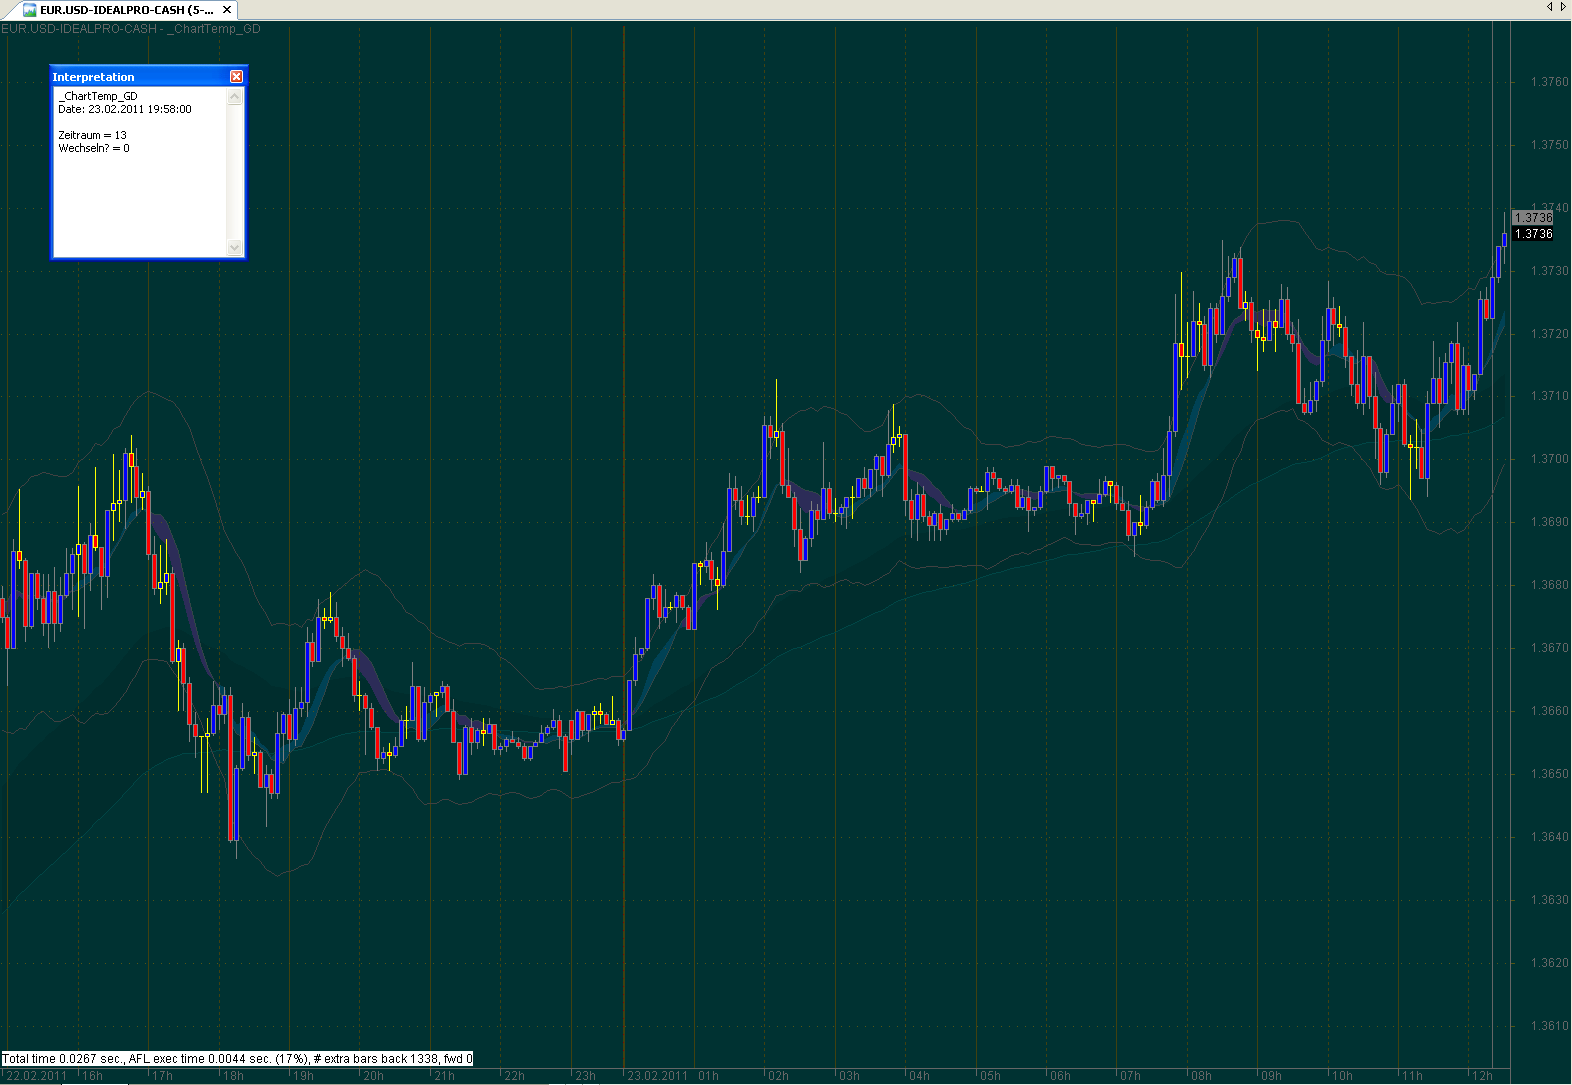Click the 'Wechseln? = 0' line

(94, 148)
